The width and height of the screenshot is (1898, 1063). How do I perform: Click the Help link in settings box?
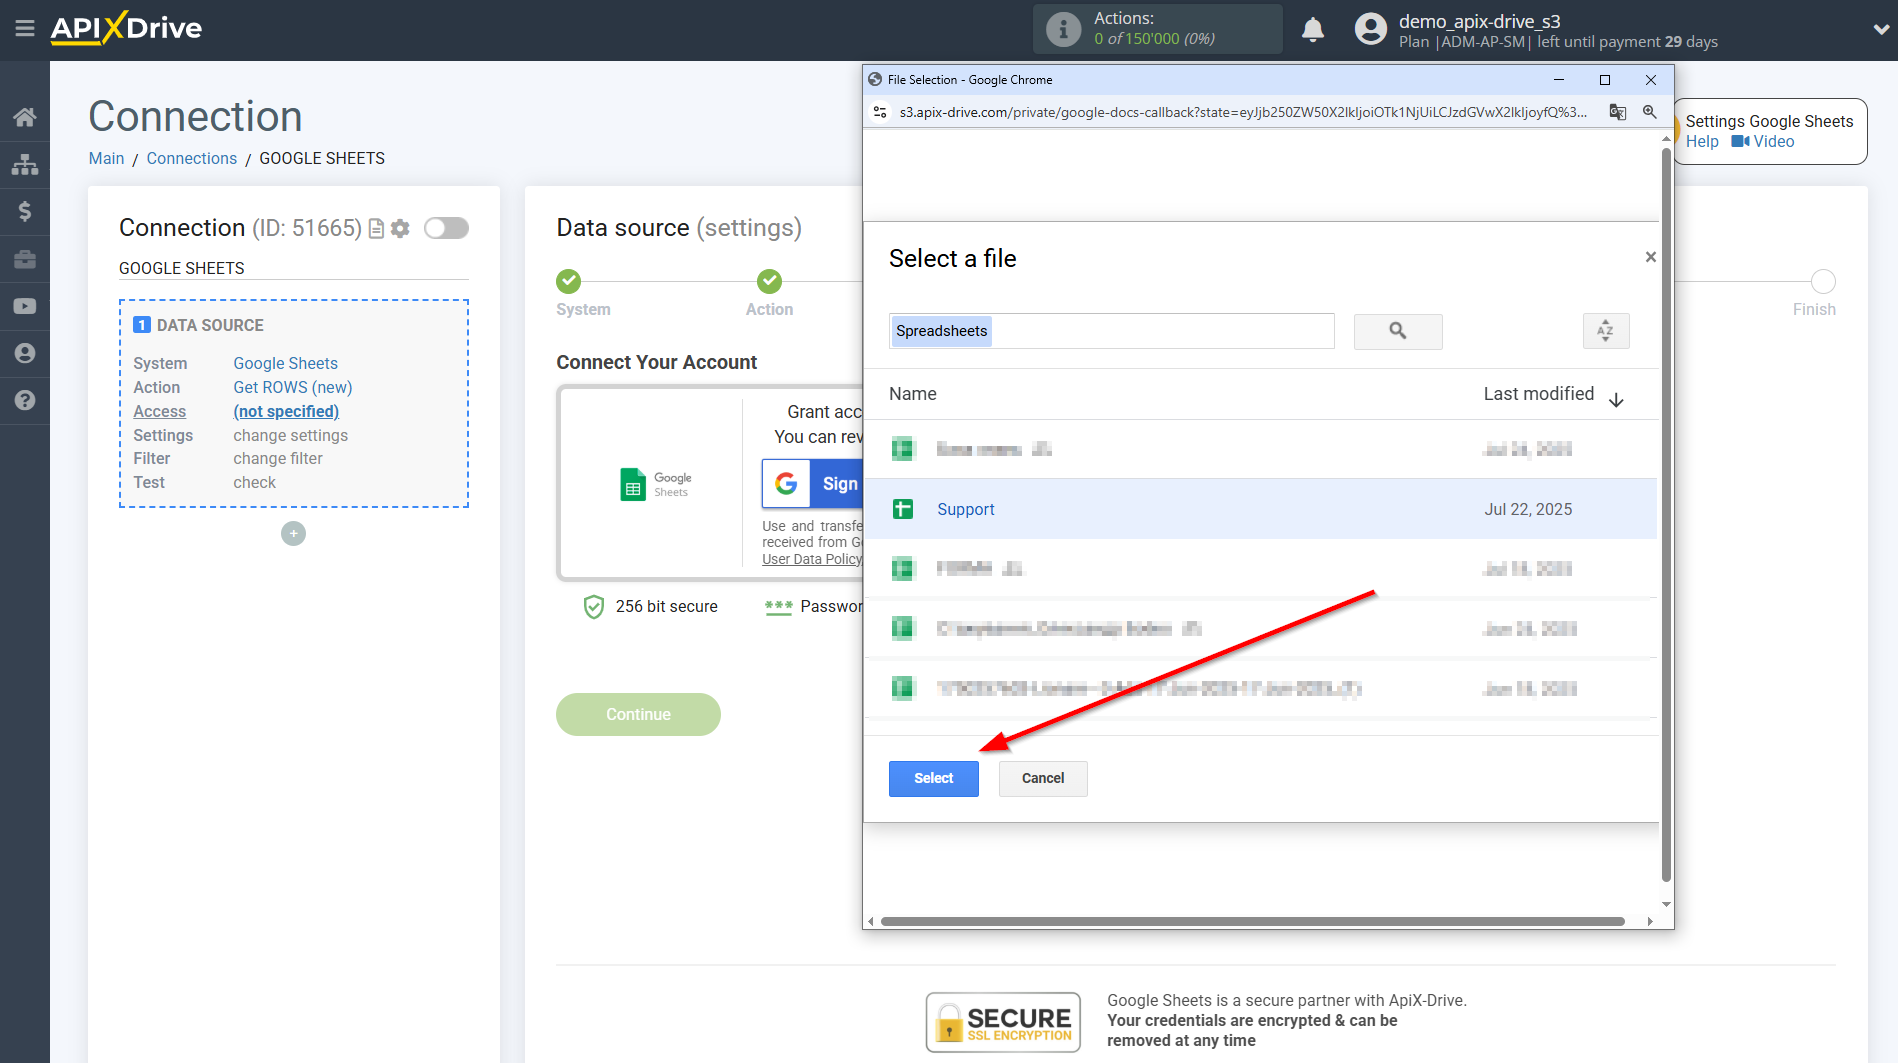pos(1702,142)
